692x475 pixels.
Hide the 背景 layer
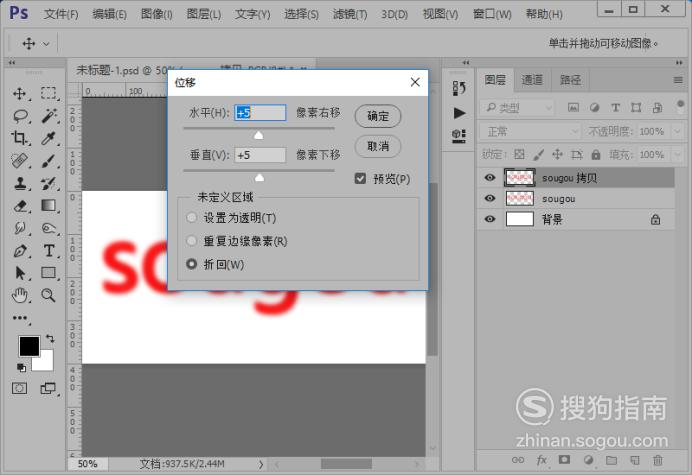[x=489, y=219]
